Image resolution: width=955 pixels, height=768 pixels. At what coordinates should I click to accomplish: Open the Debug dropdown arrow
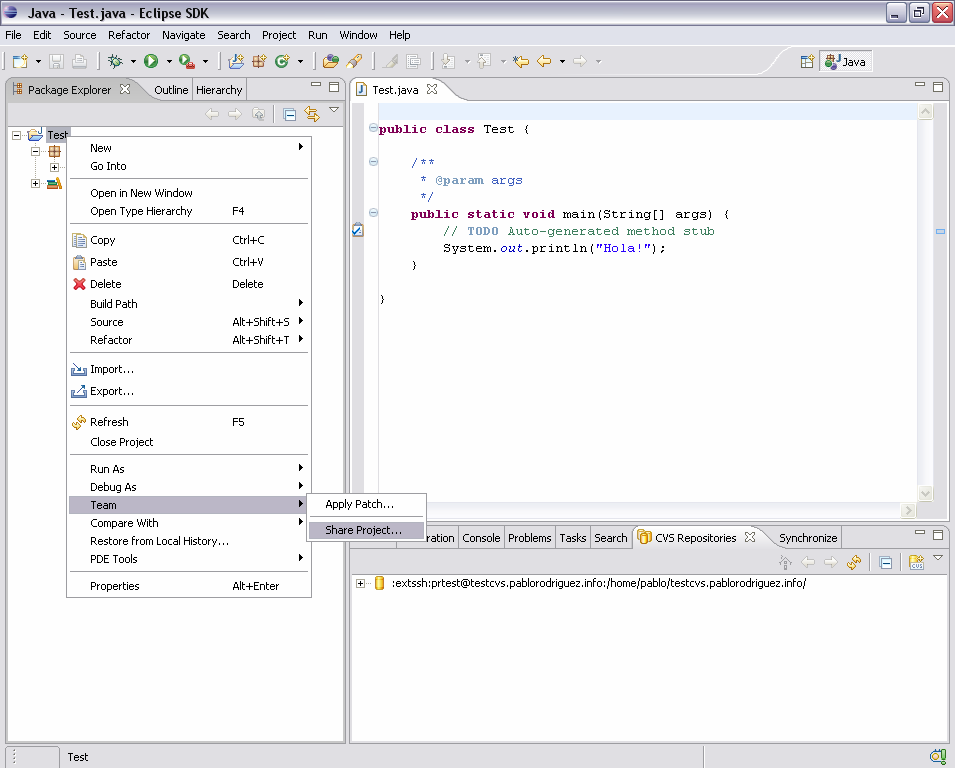133,62
